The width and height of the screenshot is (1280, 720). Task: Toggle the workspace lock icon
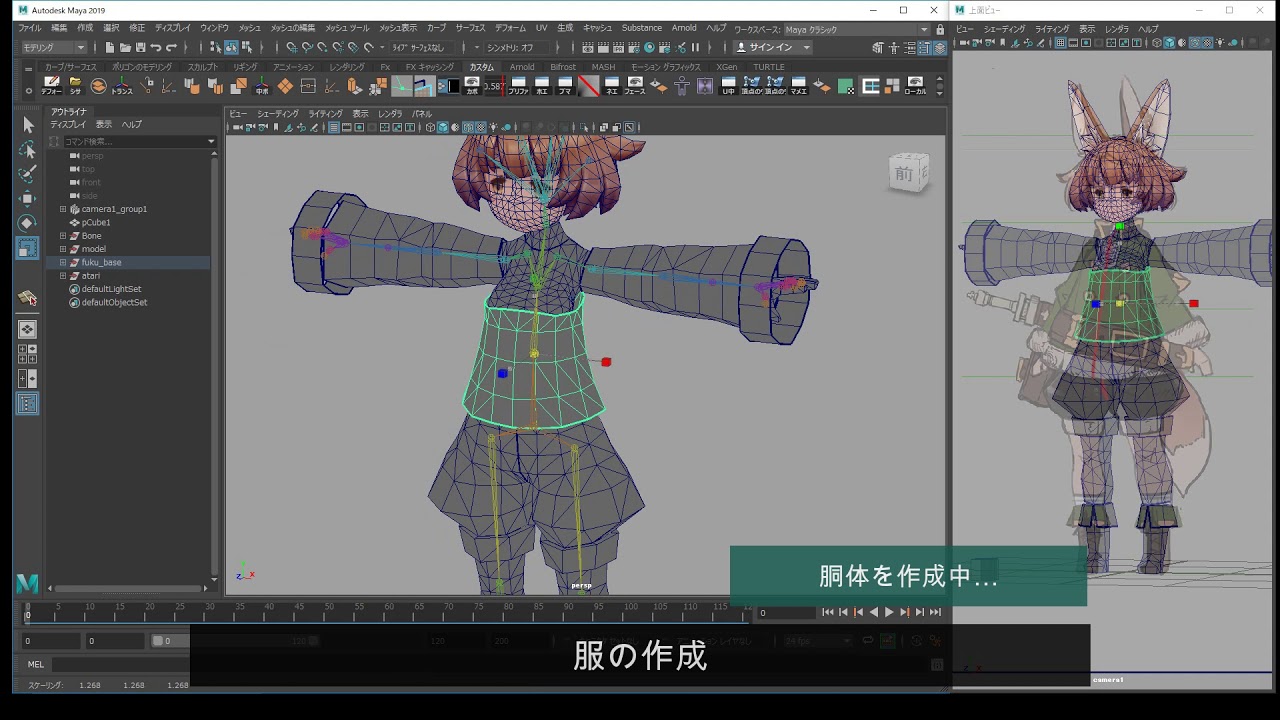pos(938,30)
